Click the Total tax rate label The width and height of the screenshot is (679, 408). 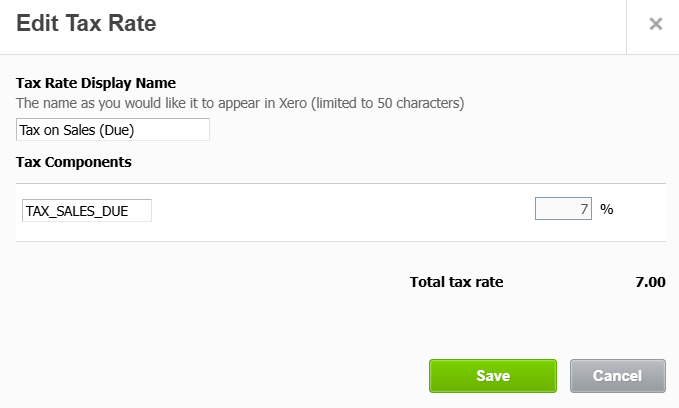click(456, 282)
